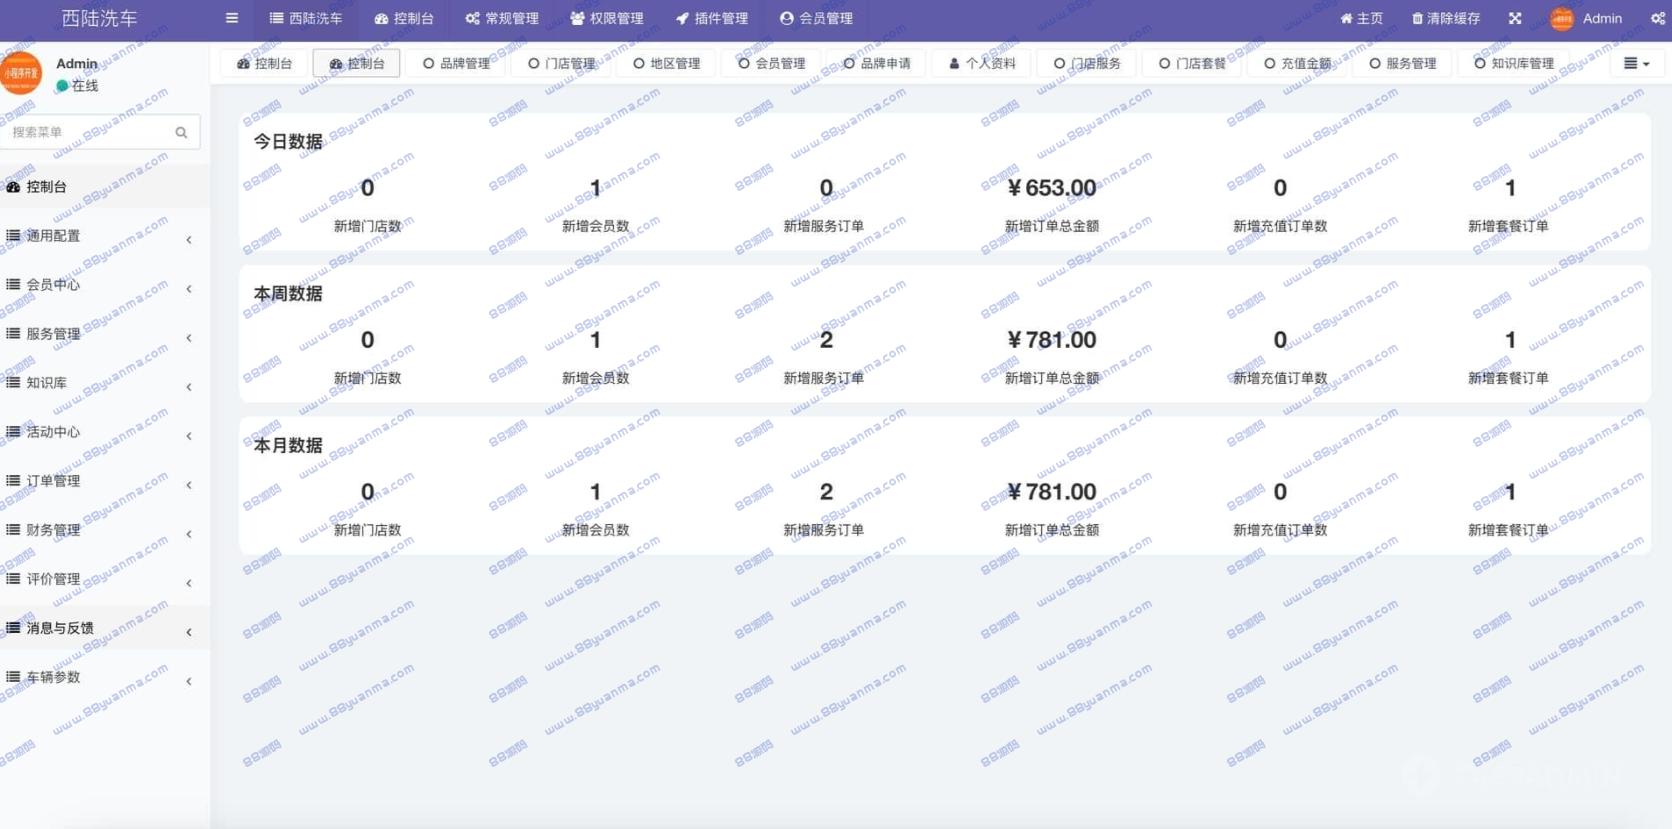Image resolution: width=1672 pixels, height=829 pixels.
Task: Click the 搜索菜单 search field
Action: 88,132
